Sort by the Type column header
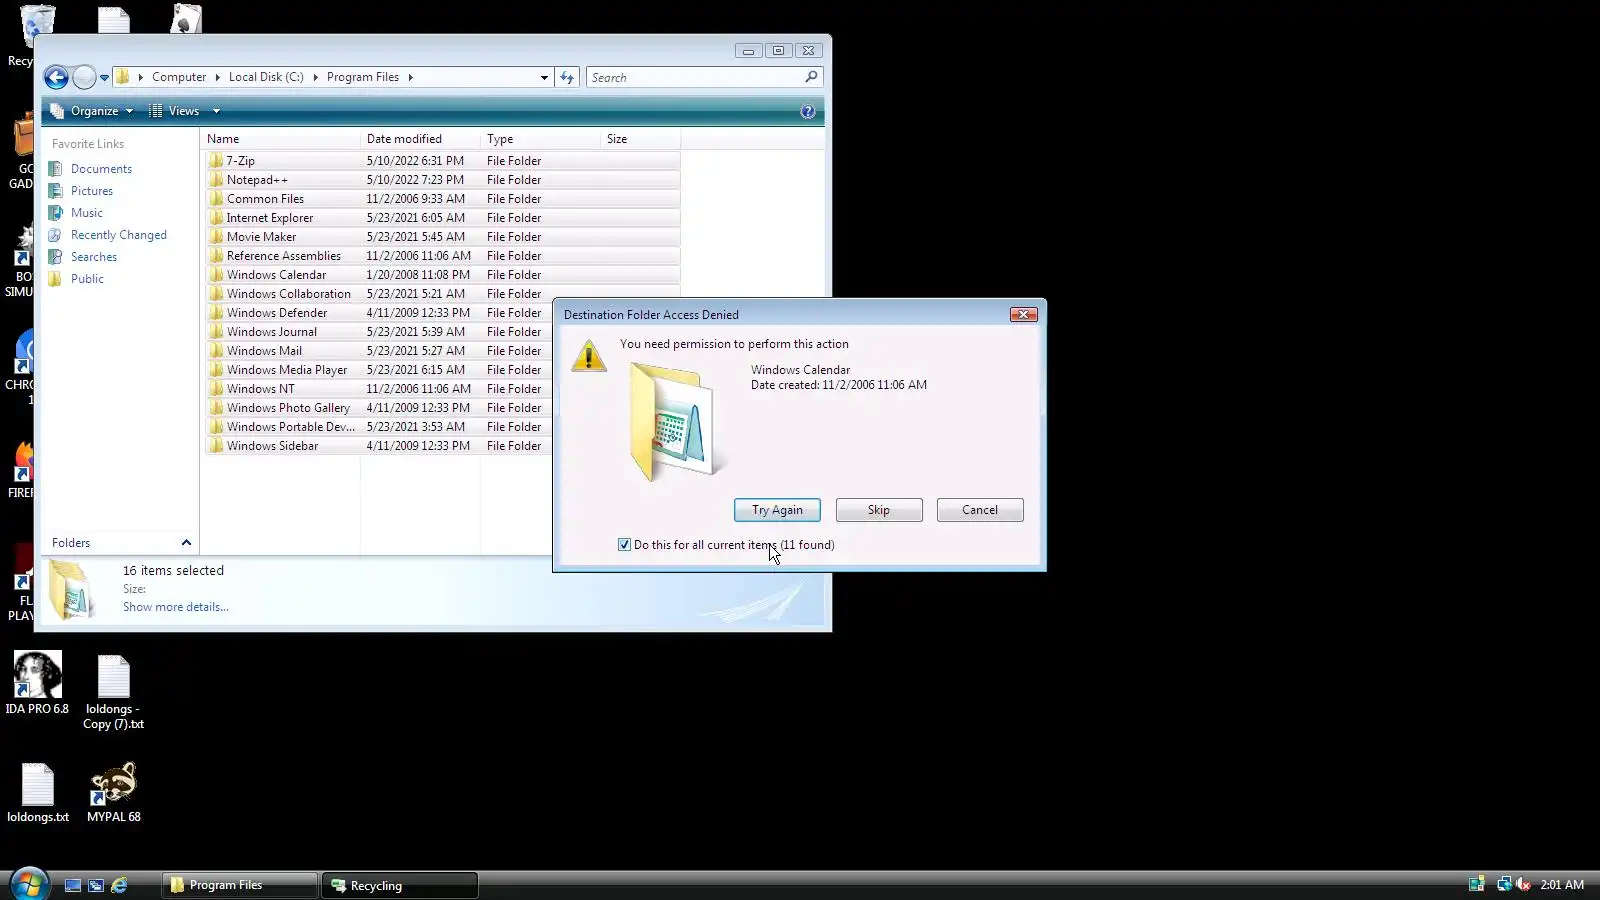1600x900 pixels. [x=540, y=139]
